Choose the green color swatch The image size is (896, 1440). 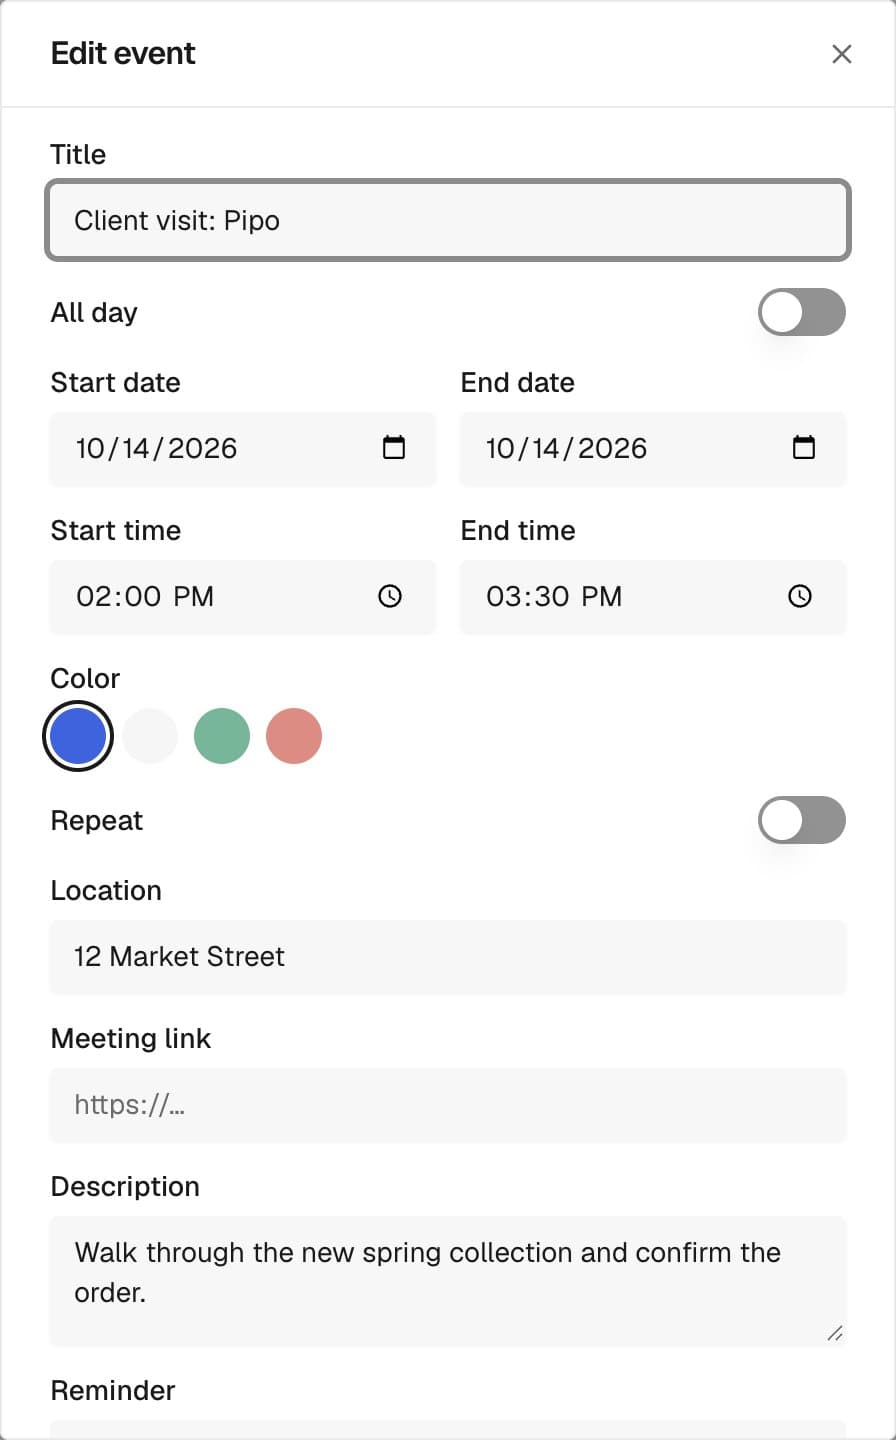[222, 736]
